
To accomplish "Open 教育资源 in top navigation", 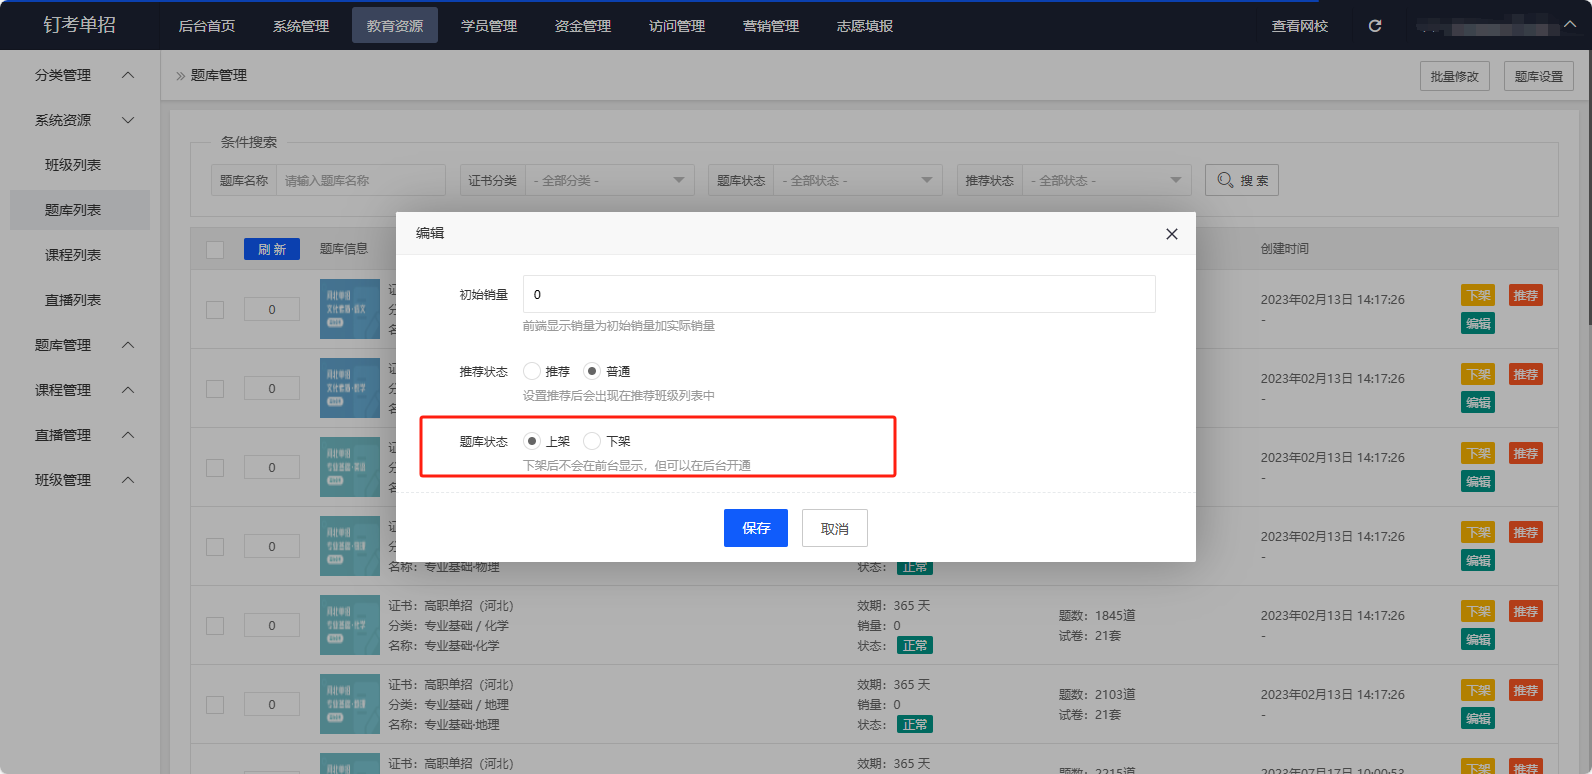I will click(395, 26).
